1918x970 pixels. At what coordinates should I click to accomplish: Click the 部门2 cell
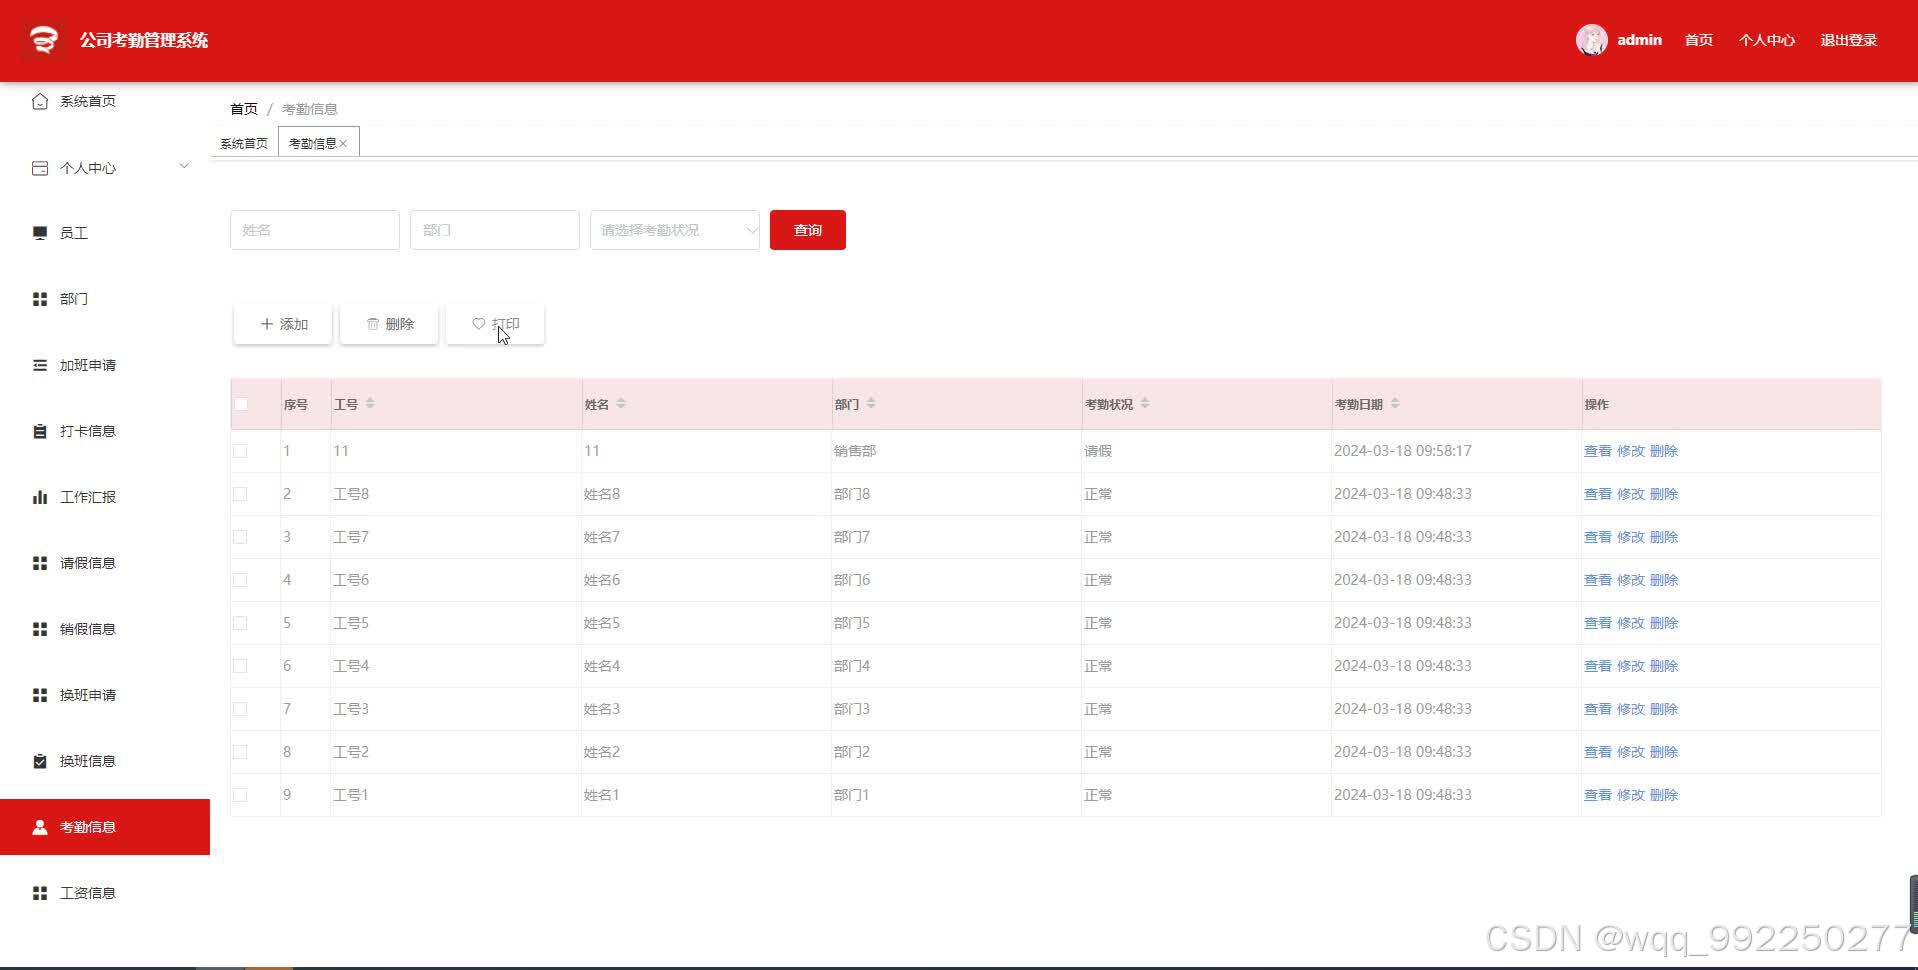pos(852,752)
